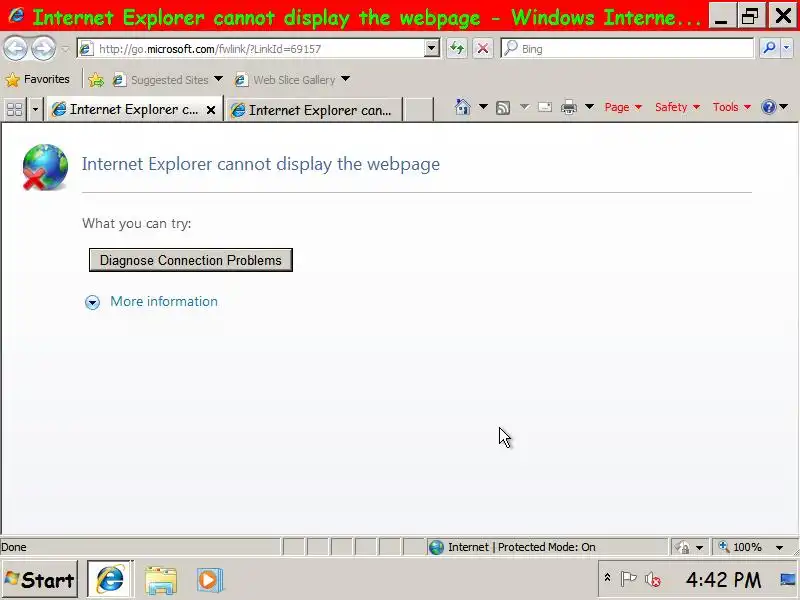The width and height of the screenshot is (800, 600).
Task: Open the Safety menu
Action: point(677,107)
